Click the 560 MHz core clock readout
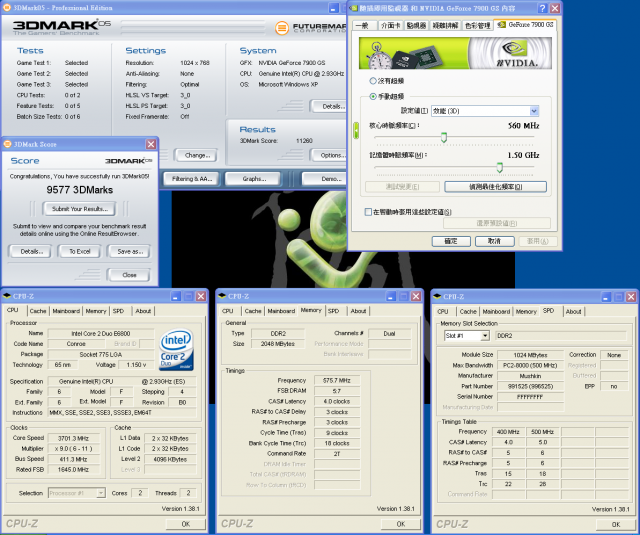 coord(523,126)
